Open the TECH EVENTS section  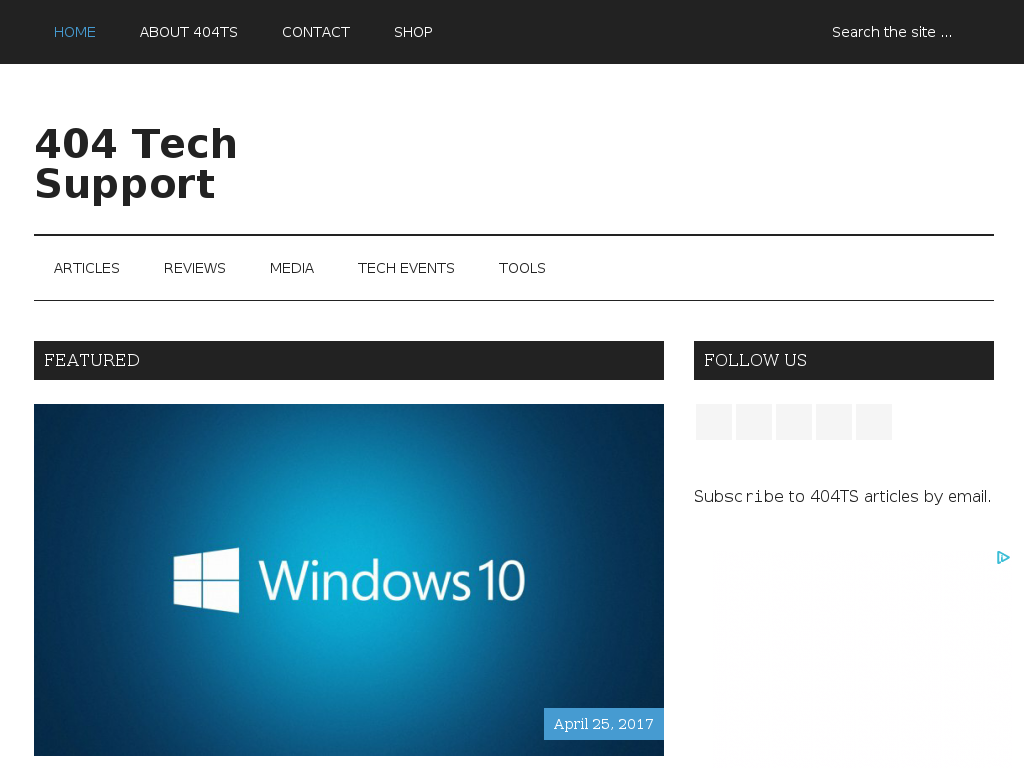point(406,268)
